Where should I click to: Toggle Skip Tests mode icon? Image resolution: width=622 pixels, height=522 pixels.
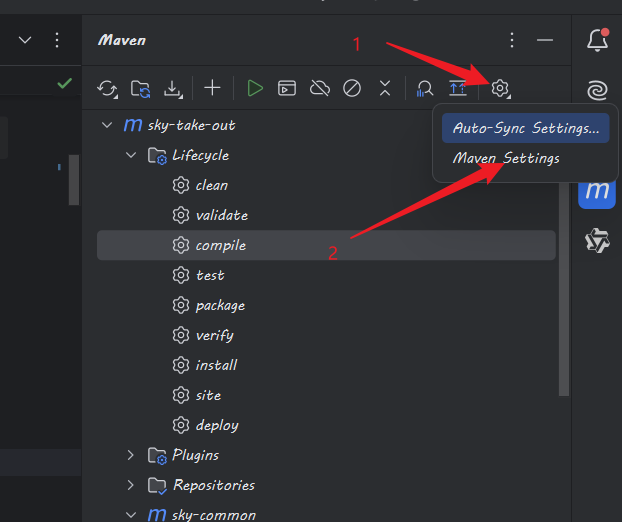click(352, 88)
